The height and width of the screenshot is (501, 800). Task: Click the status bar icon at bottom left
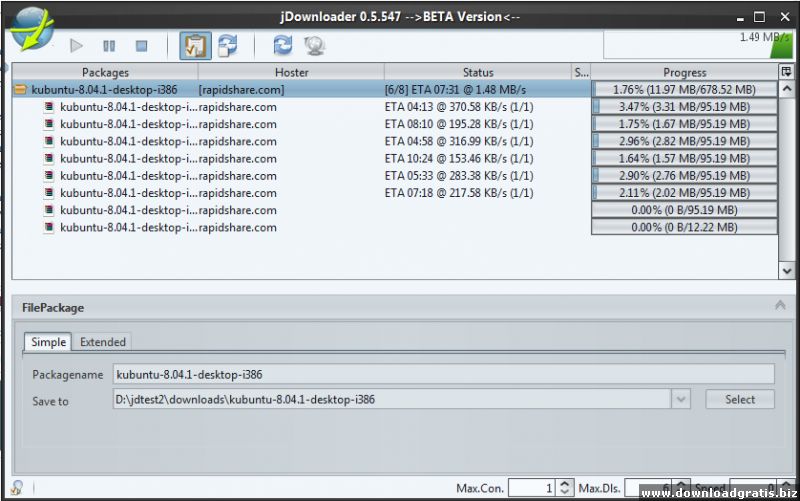coord(17,488)
